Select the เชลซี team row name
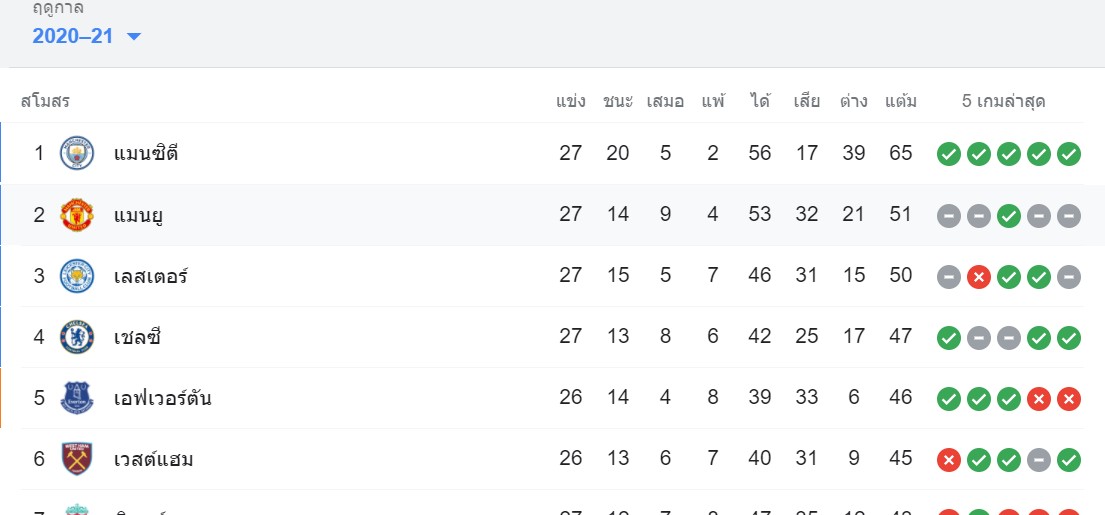 [137, 337]
